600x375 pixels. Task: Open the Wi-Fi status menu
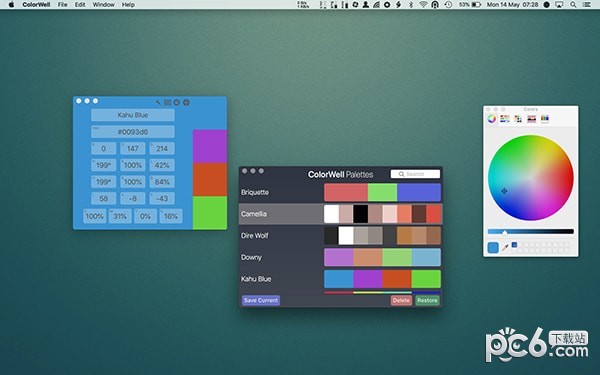tap(423, 5)
